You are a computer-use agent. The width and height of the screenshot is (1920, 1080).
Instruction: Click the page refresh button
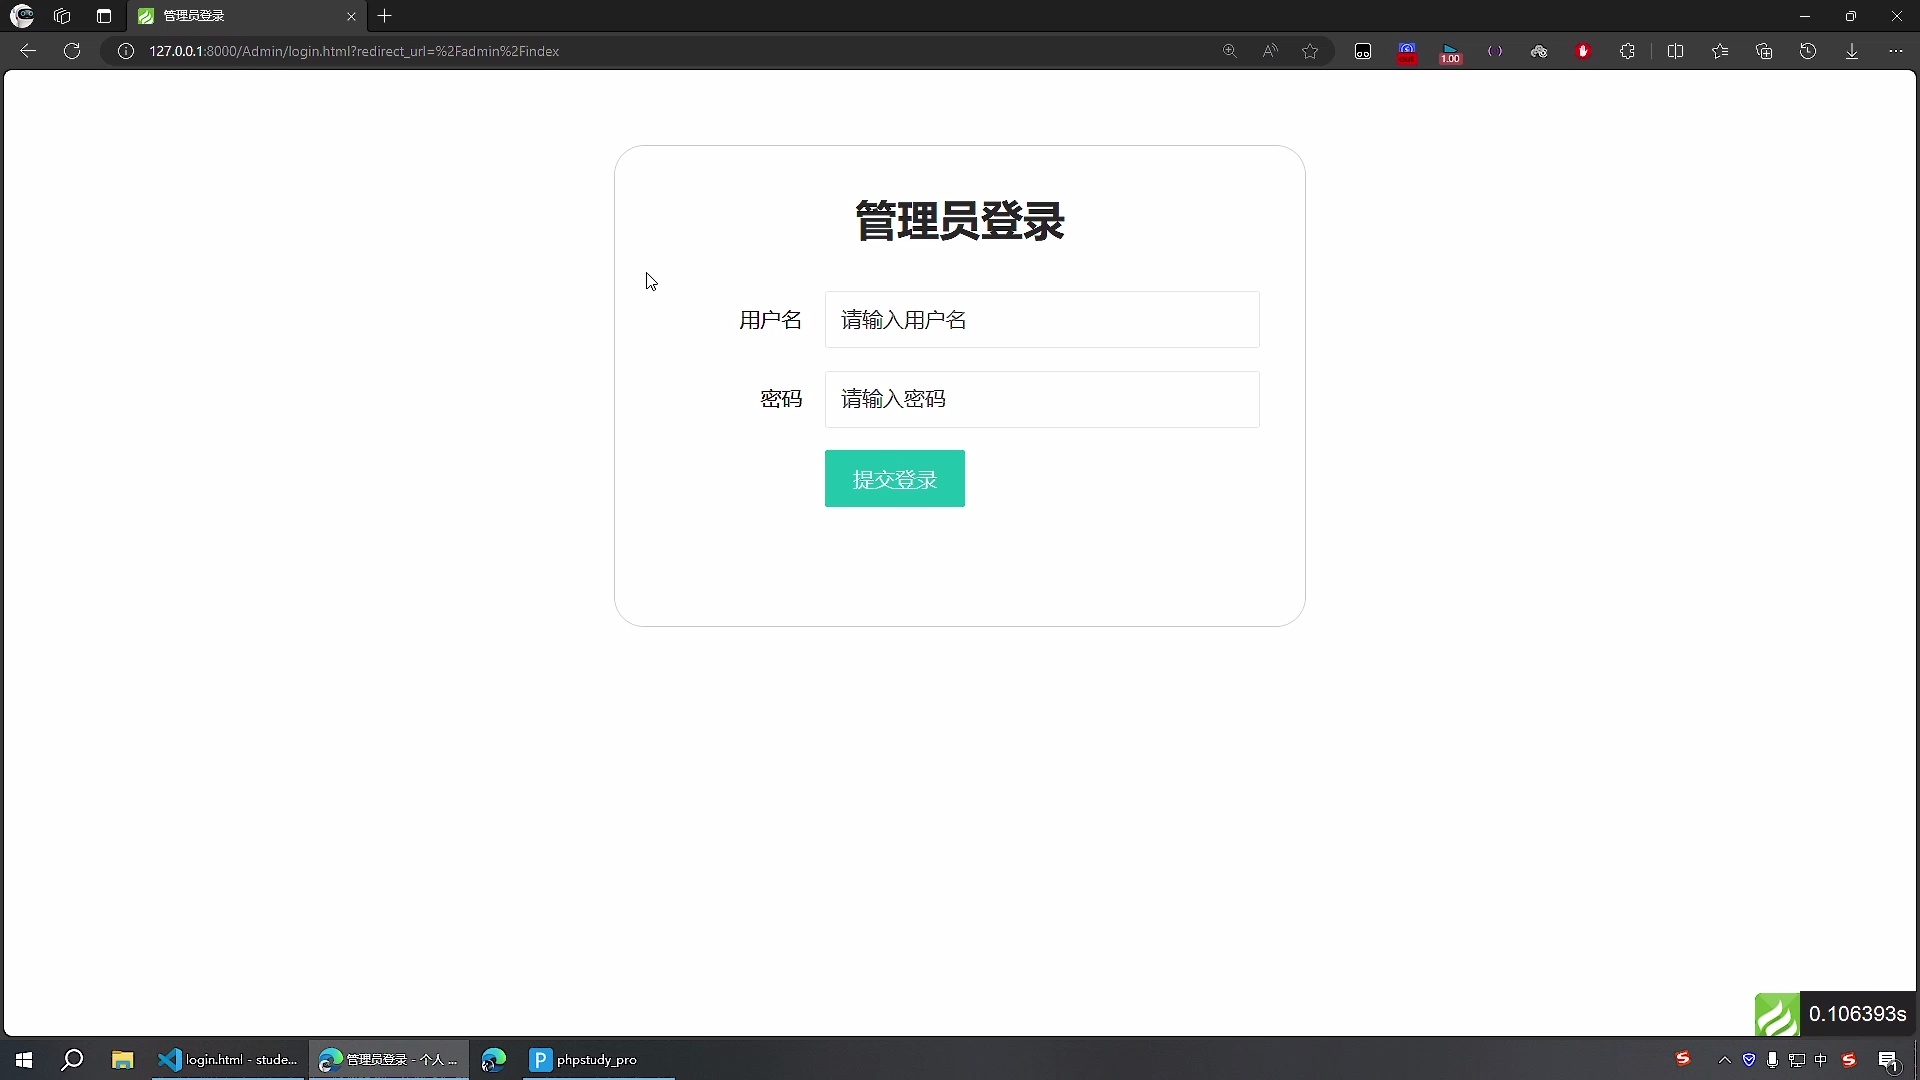click(x=72, y=51)
